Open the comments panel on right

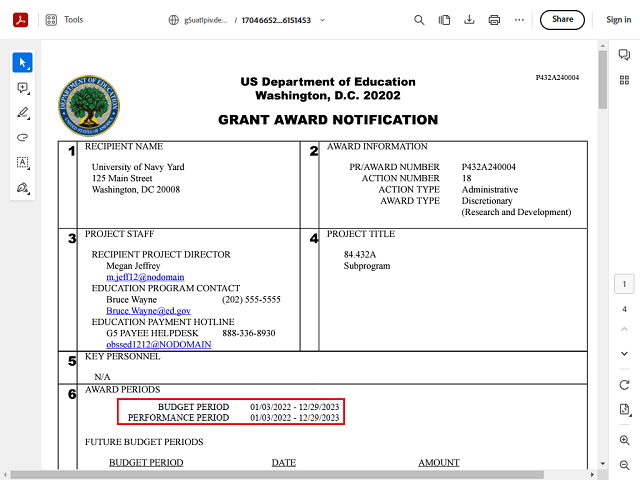click(x=624, y=55)
